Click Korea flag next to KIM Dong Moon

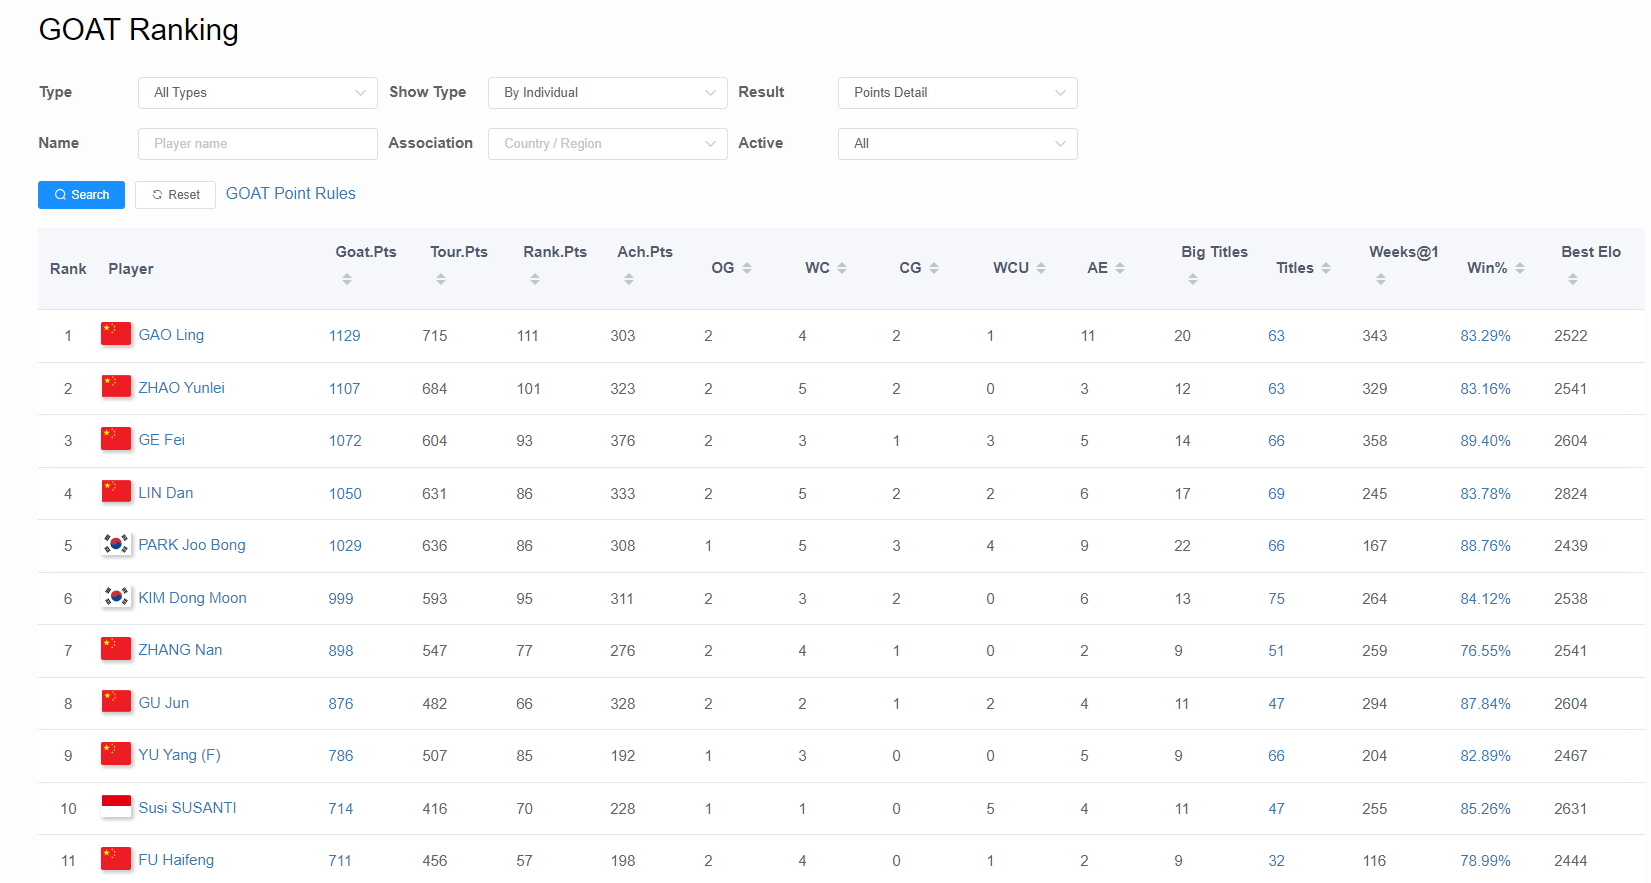pyautogui.click(x=116, y=597)
